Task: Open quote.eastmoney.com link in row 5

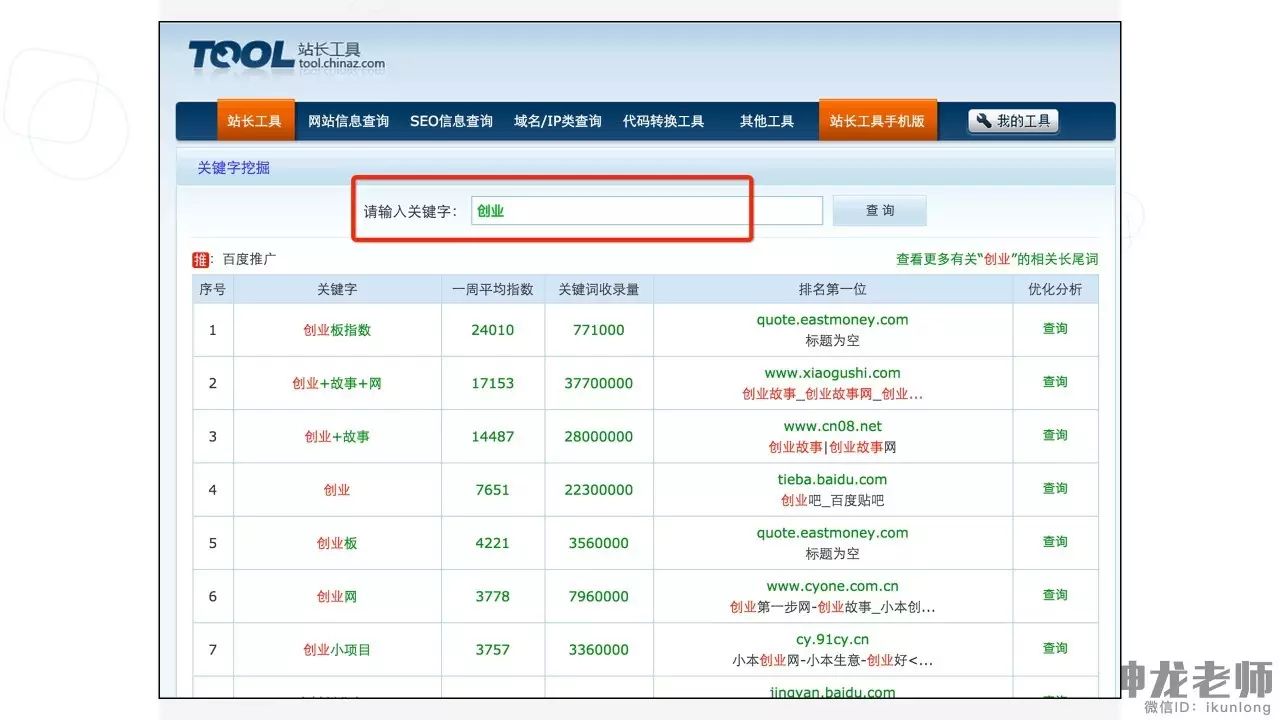Action: 832,533
